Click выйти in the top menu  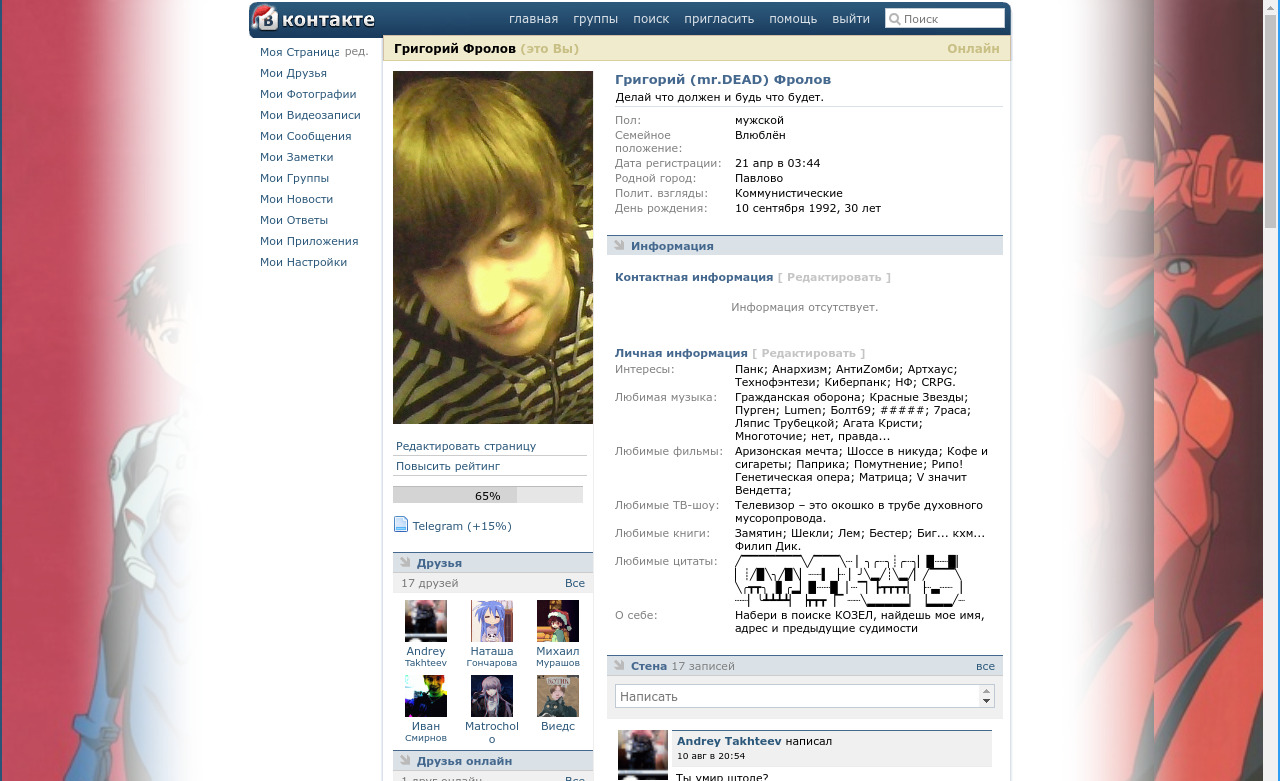851,19
